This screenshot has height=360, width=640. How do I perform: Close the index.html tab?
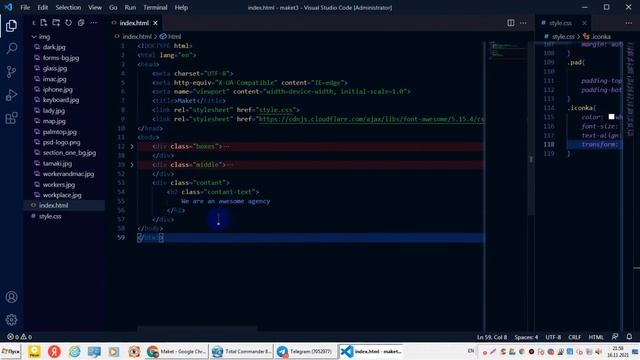156,23
